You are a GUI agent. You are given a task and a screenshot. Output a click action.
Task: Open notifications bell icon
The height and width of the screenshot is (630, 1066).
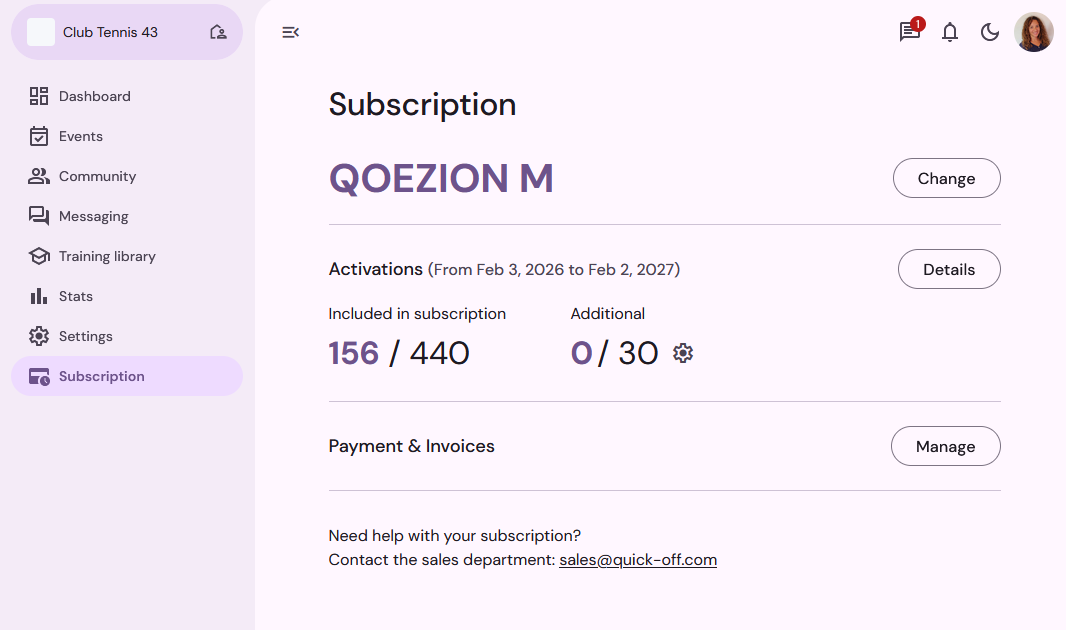pyautogui.click(x=950, y=32)
